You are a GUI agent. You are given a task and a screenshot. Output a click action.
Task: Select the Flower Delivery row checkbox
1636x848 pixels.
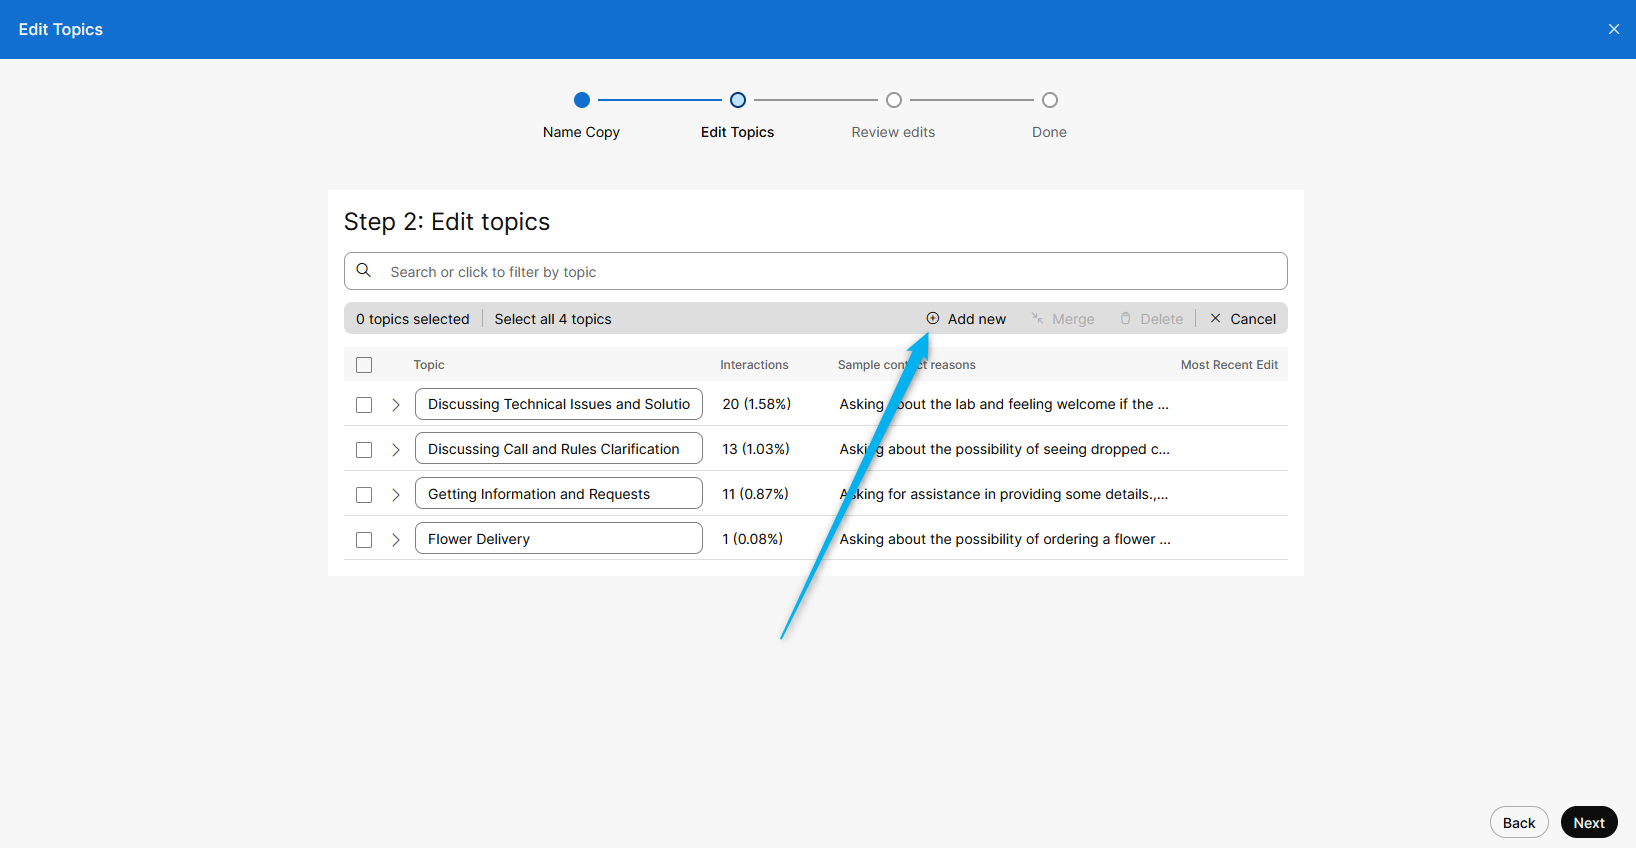click(x=364, y=540)
